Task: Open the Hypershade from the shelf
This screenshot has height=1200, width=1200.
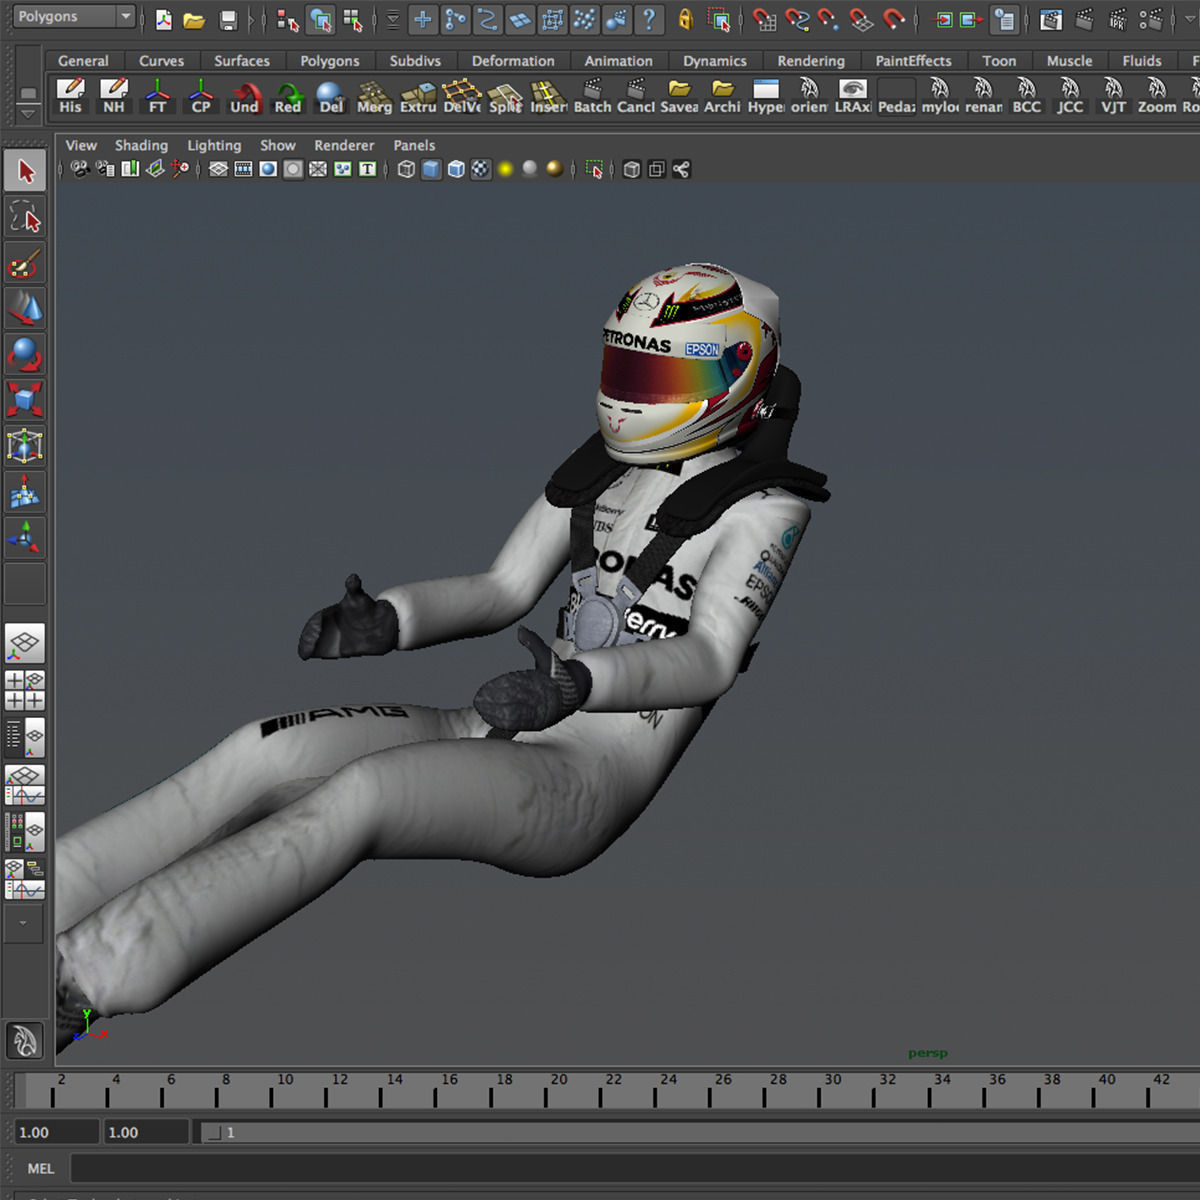Action: tap(766, 96)
